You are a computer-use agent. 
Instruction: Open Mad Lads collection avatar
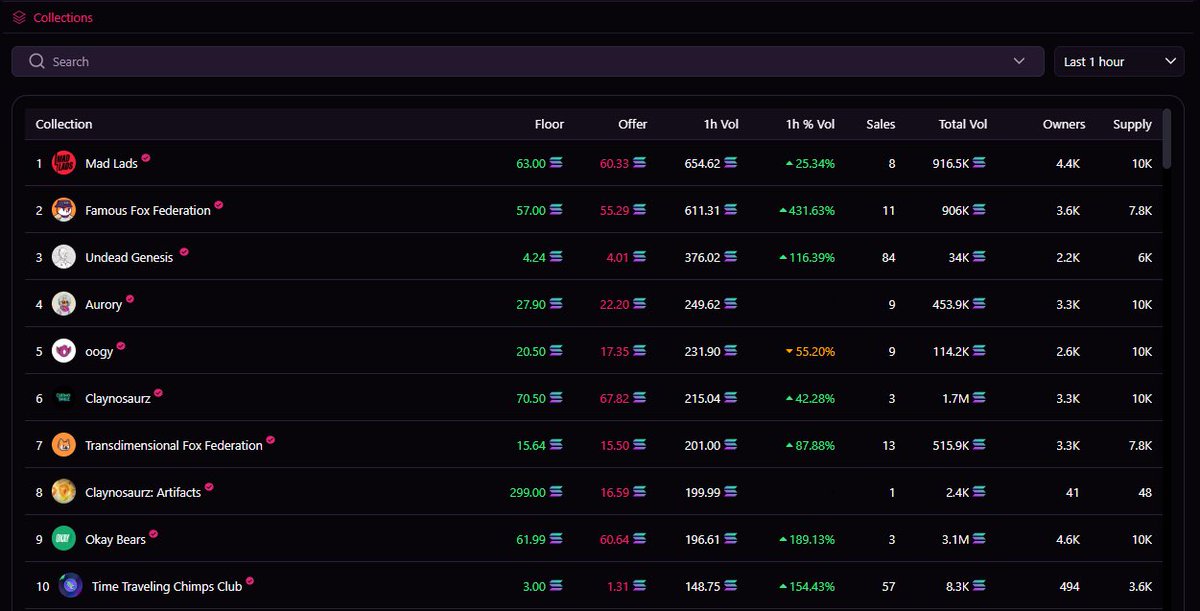click(x=64, y=163)
